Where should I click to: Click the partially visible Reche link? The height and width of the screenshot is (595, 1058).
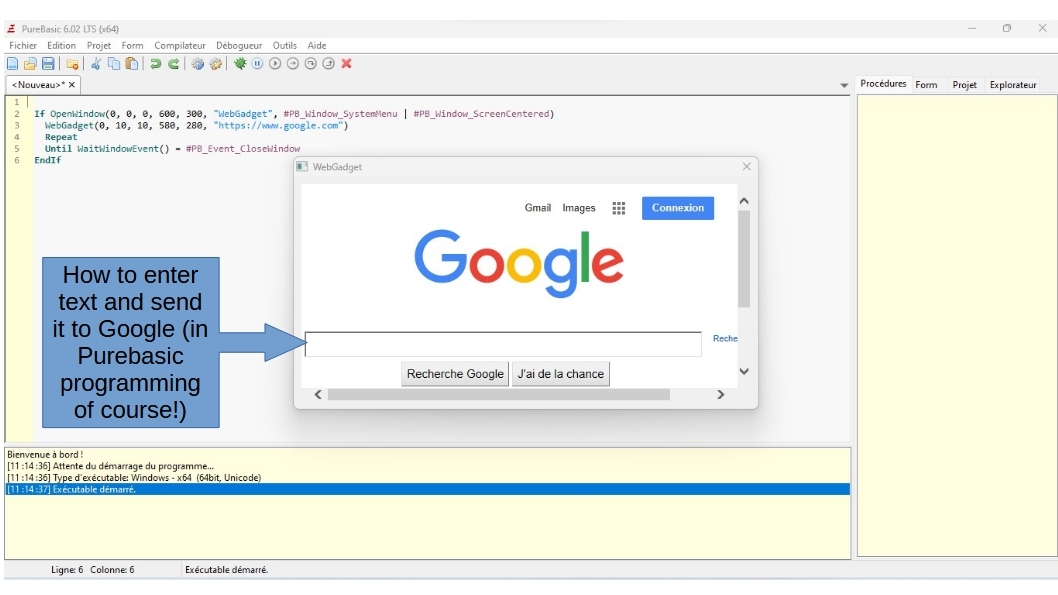pos(725,339)
